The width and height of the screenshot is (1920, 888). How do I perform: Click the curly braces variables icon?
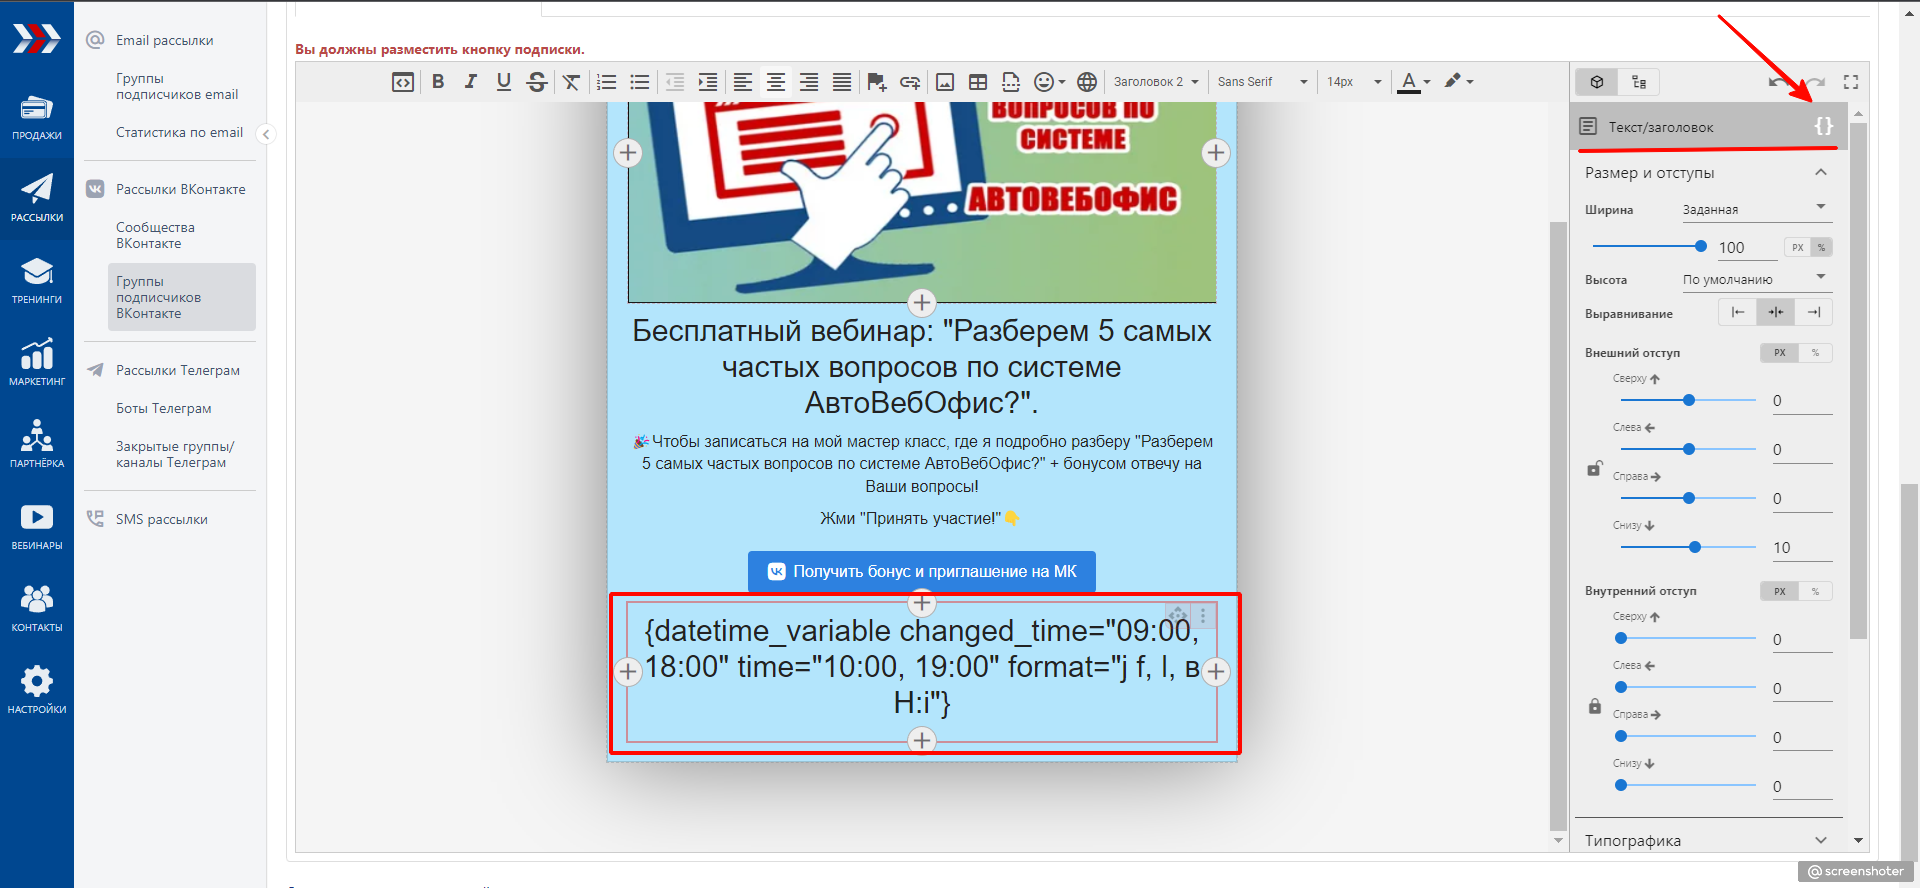(1823, 126)
